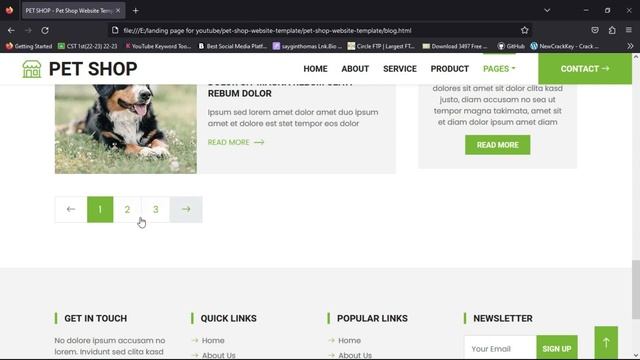
Task: Go to the next page with the right arrow
Action: tap(186, 209)
